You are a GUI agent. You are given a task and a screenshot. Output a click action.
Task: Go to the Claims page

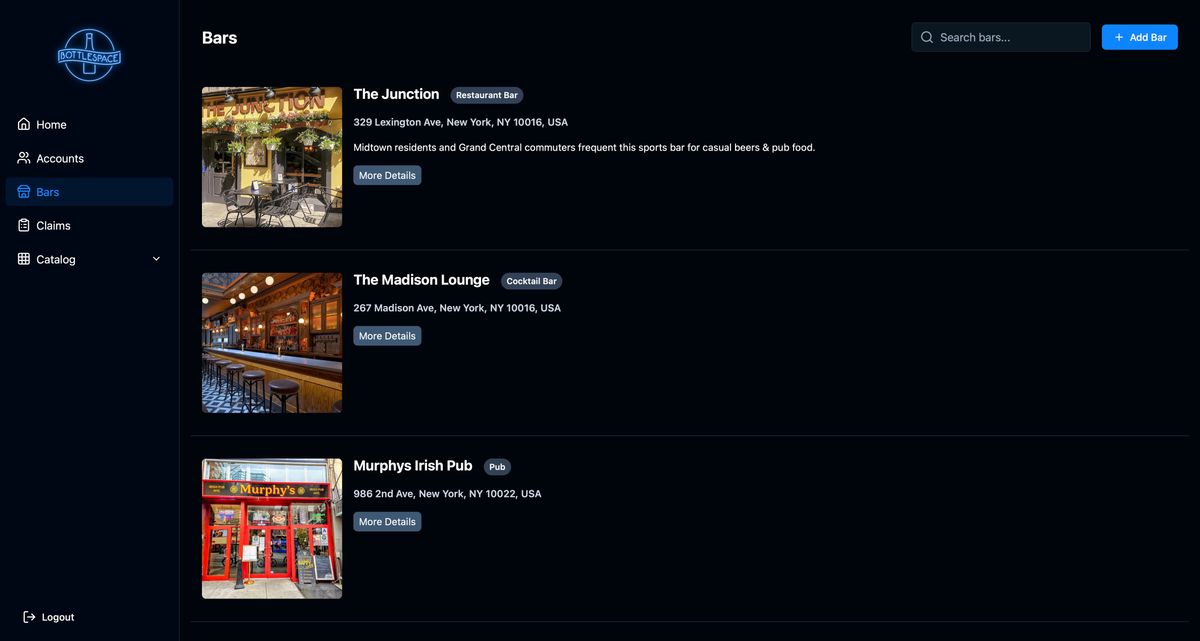coord(53,226)
